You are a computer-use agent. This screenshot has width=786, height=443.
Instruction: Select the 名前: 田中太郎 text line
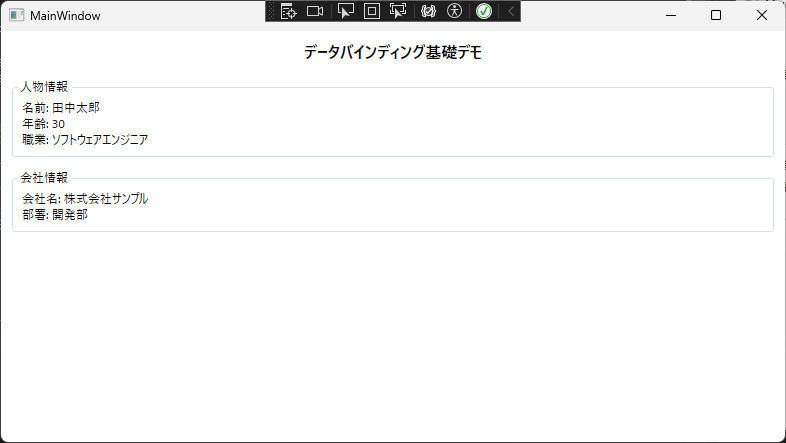[x=61, y=108]
